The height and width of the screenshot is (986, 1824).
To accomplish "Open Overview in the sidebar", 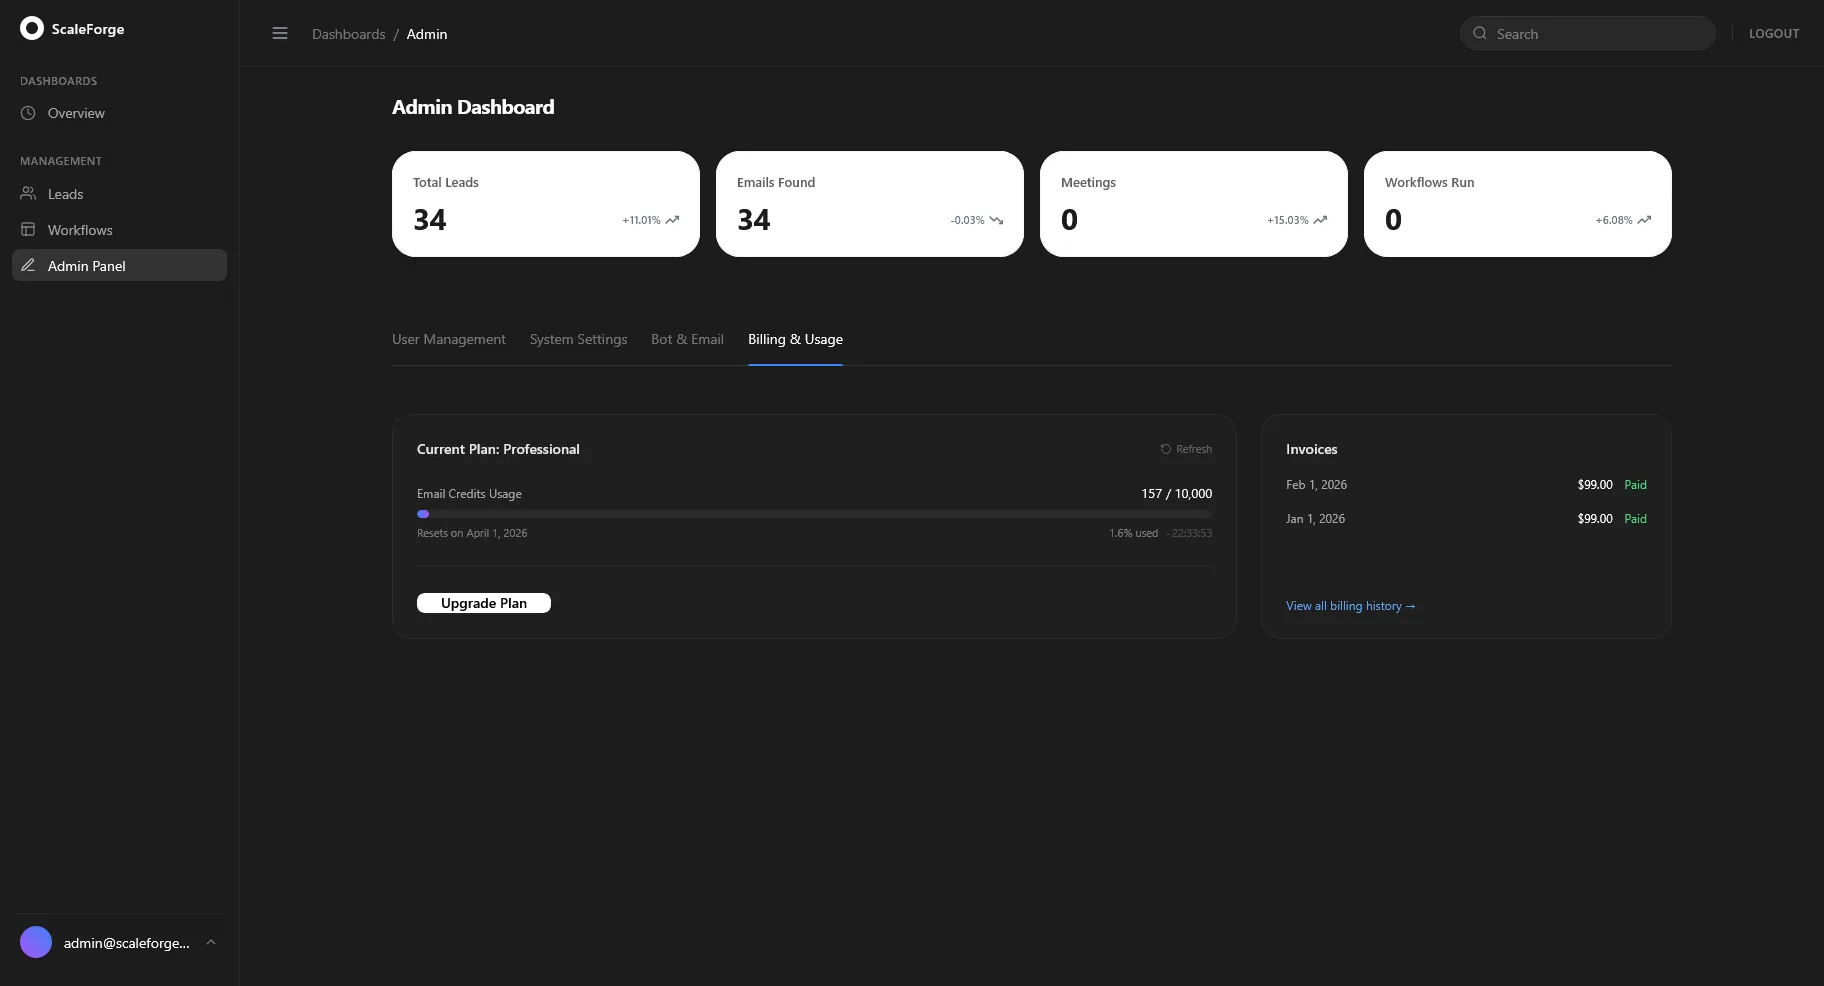I will [119, 113].
